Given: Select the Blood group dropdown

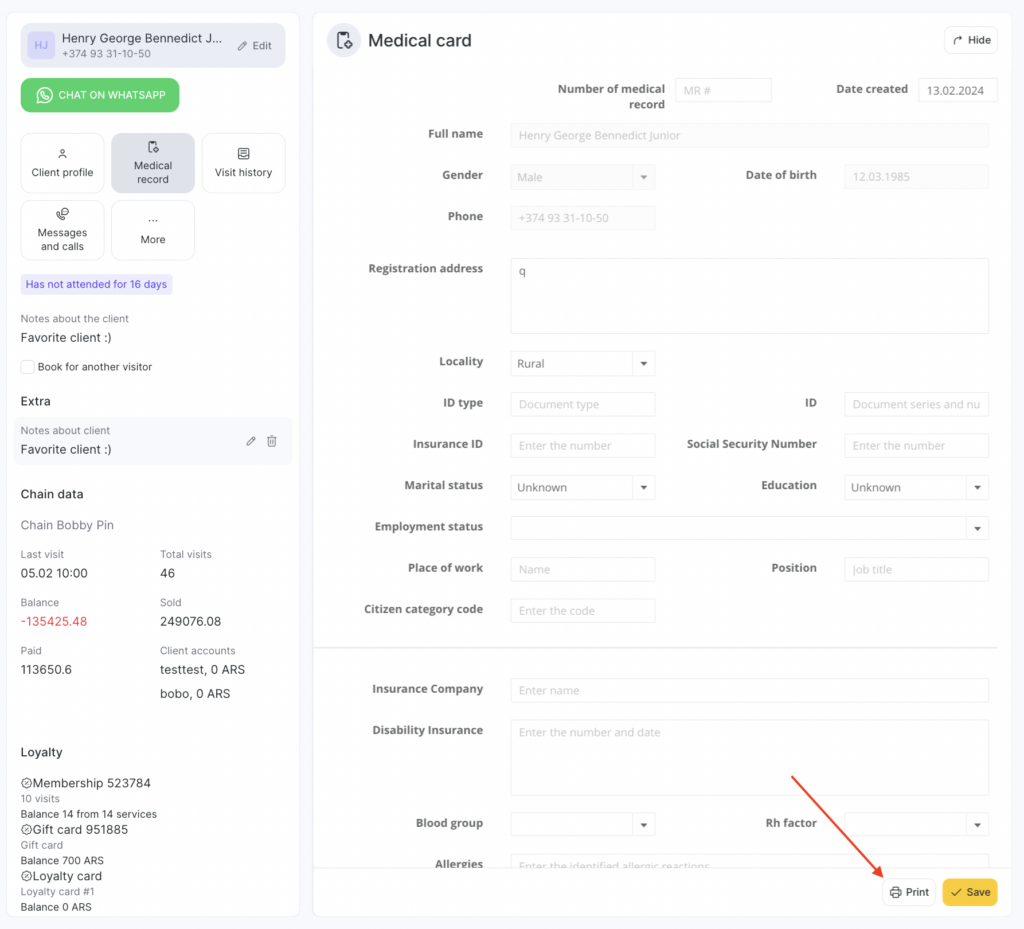Looking at the screenshot, I should pyautogui.click(x=582, y=825).
